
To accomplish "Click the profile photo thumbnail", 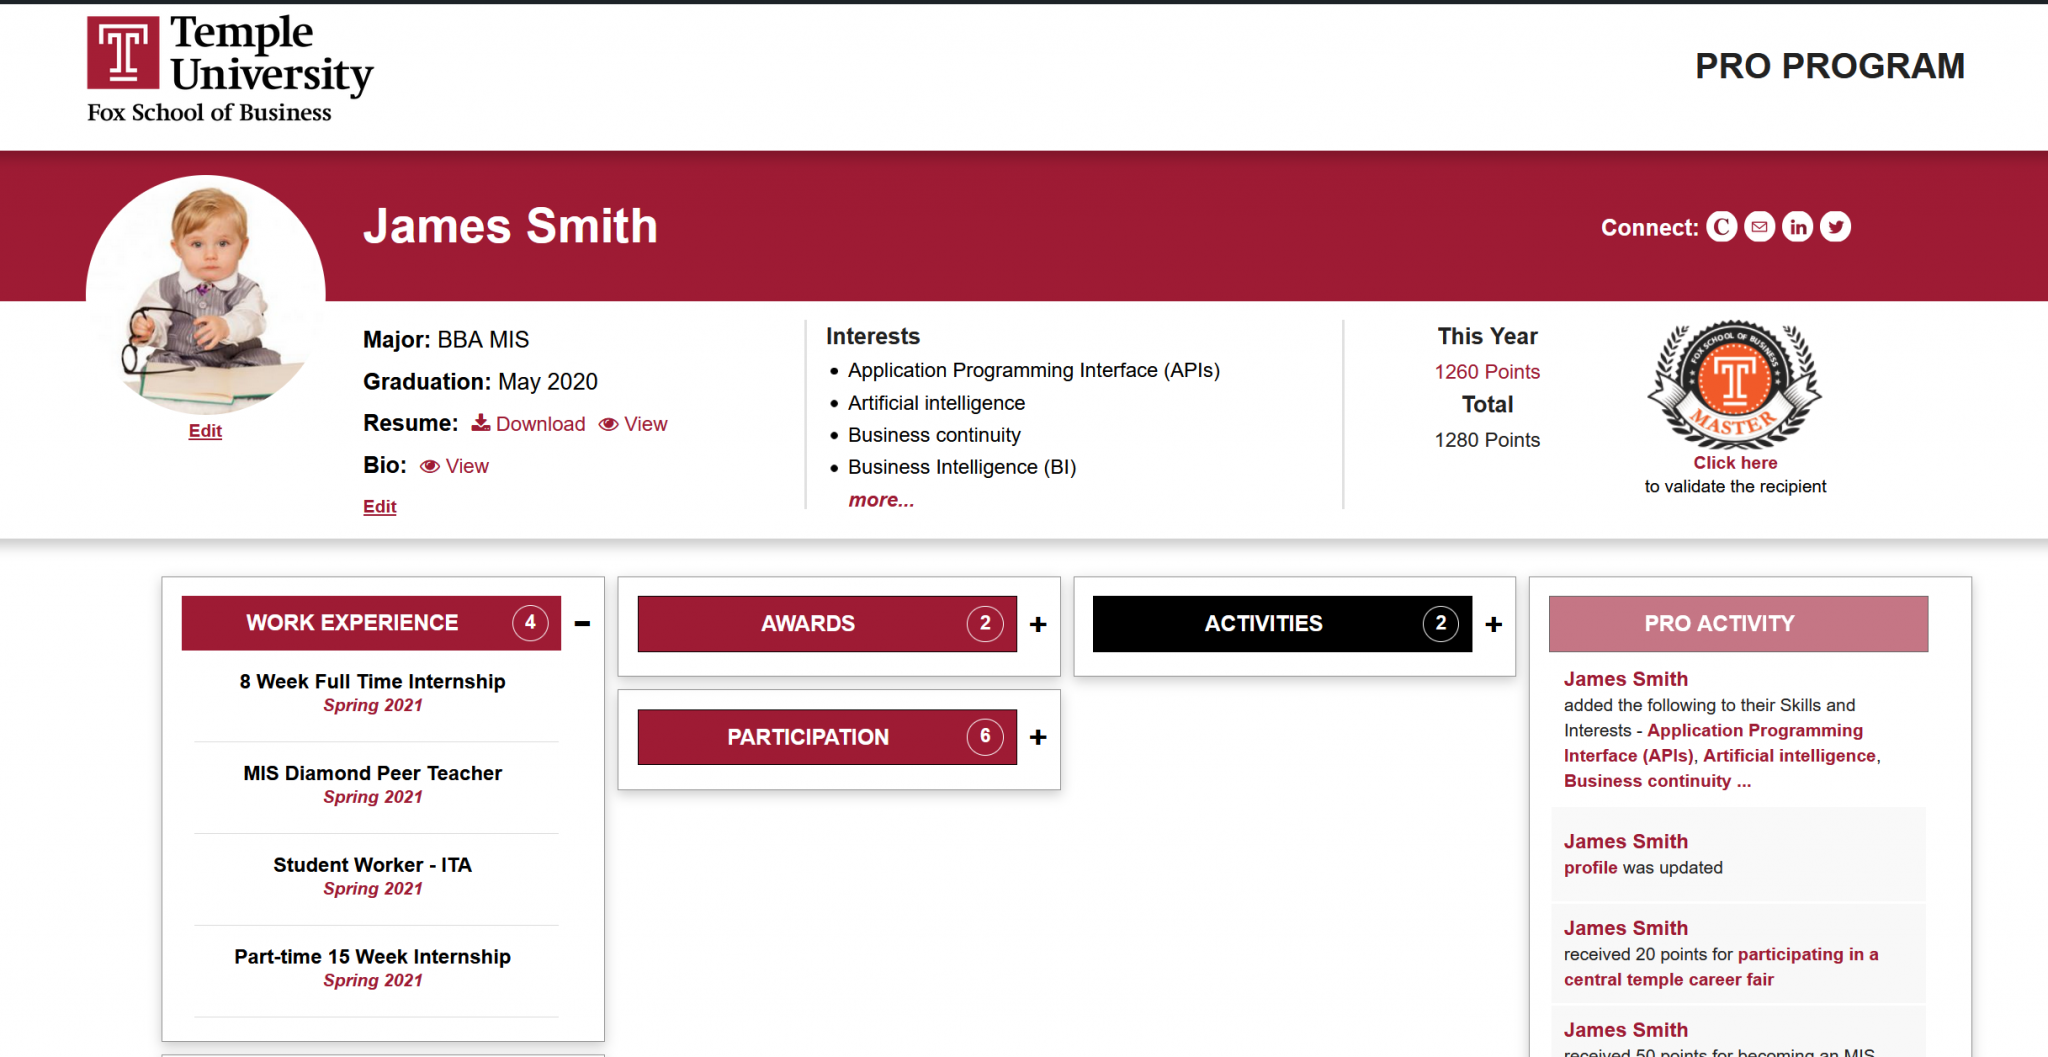I will (206, 295).
